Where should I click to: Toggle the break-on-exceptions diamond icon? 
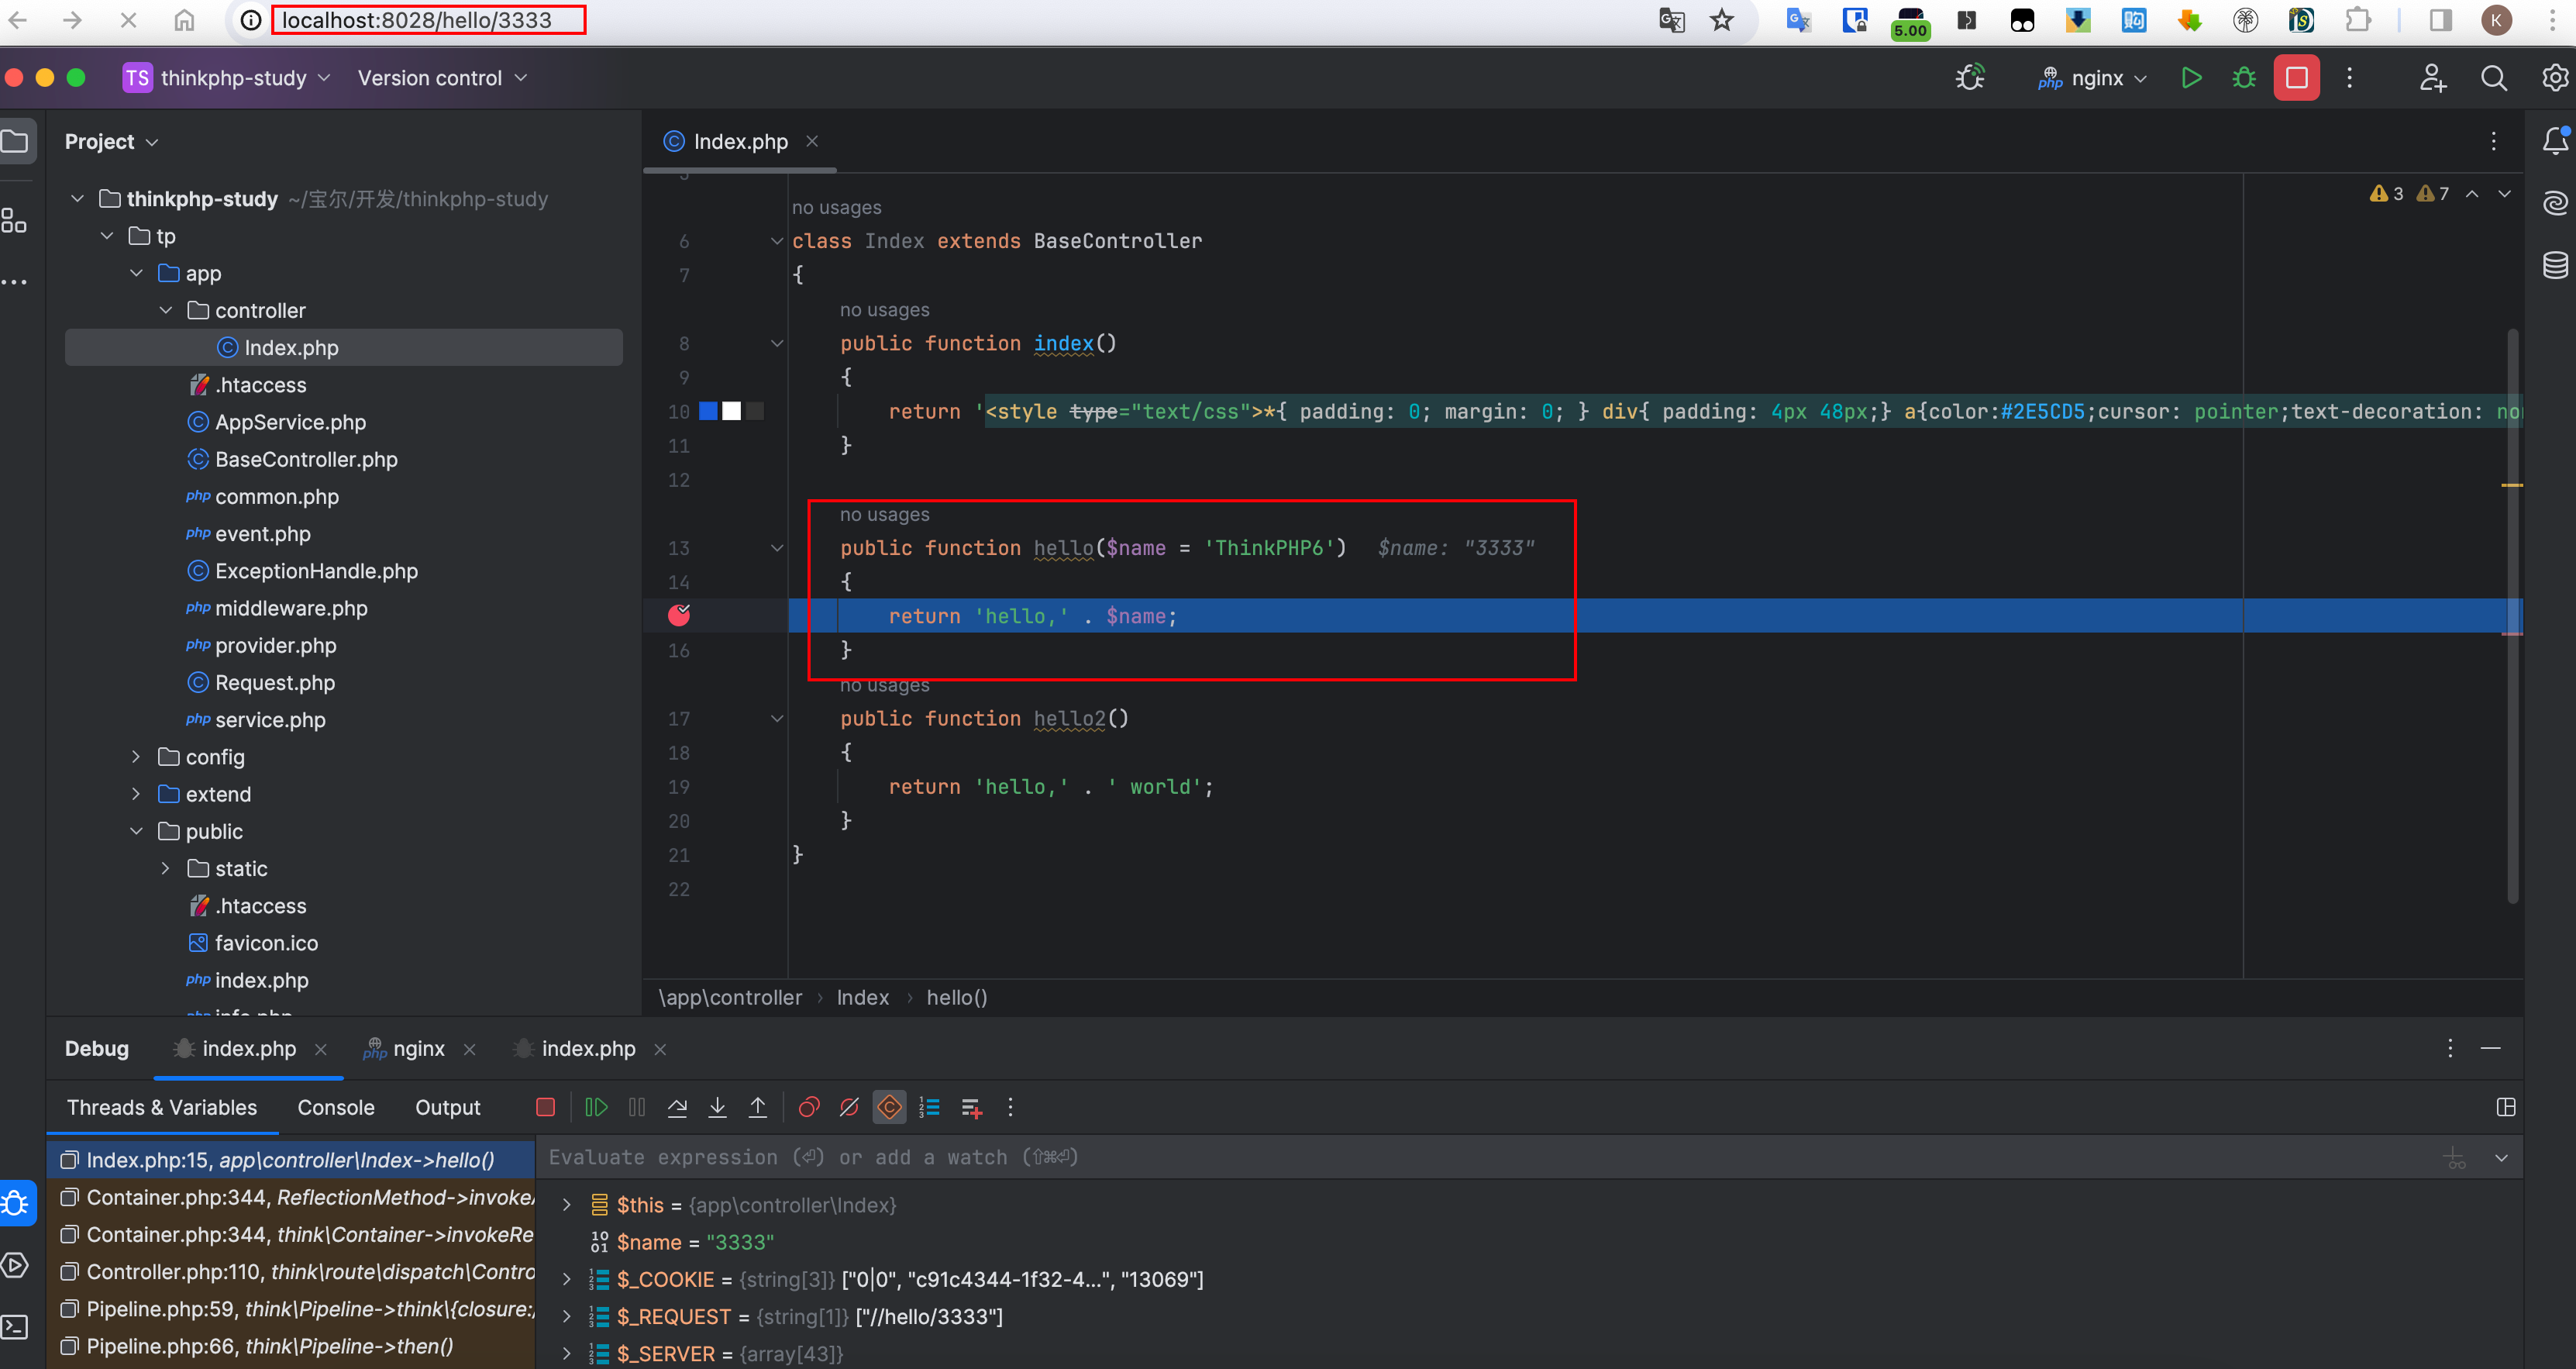point(889,1107)
